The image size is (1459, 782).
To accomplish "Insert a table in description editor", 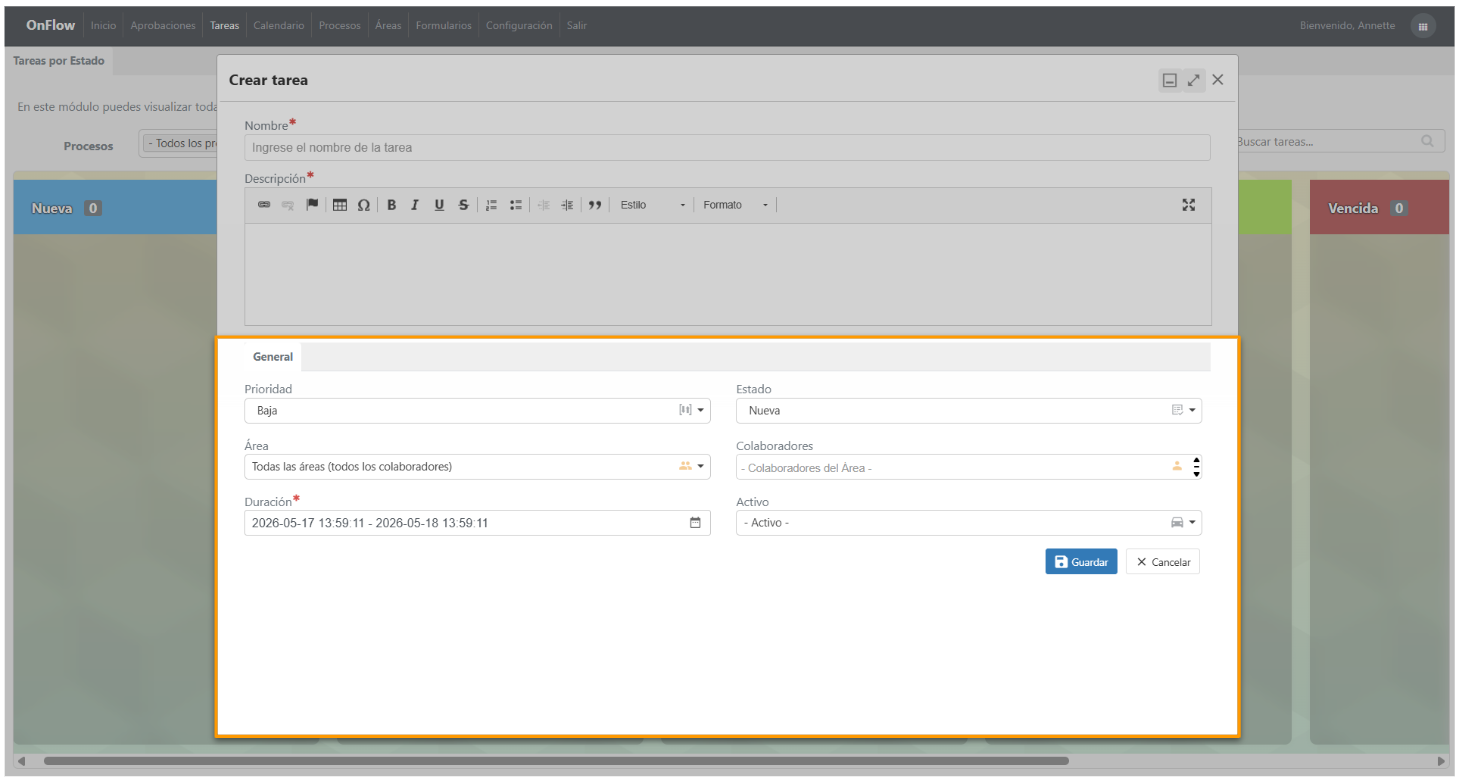I will point(340,205).
